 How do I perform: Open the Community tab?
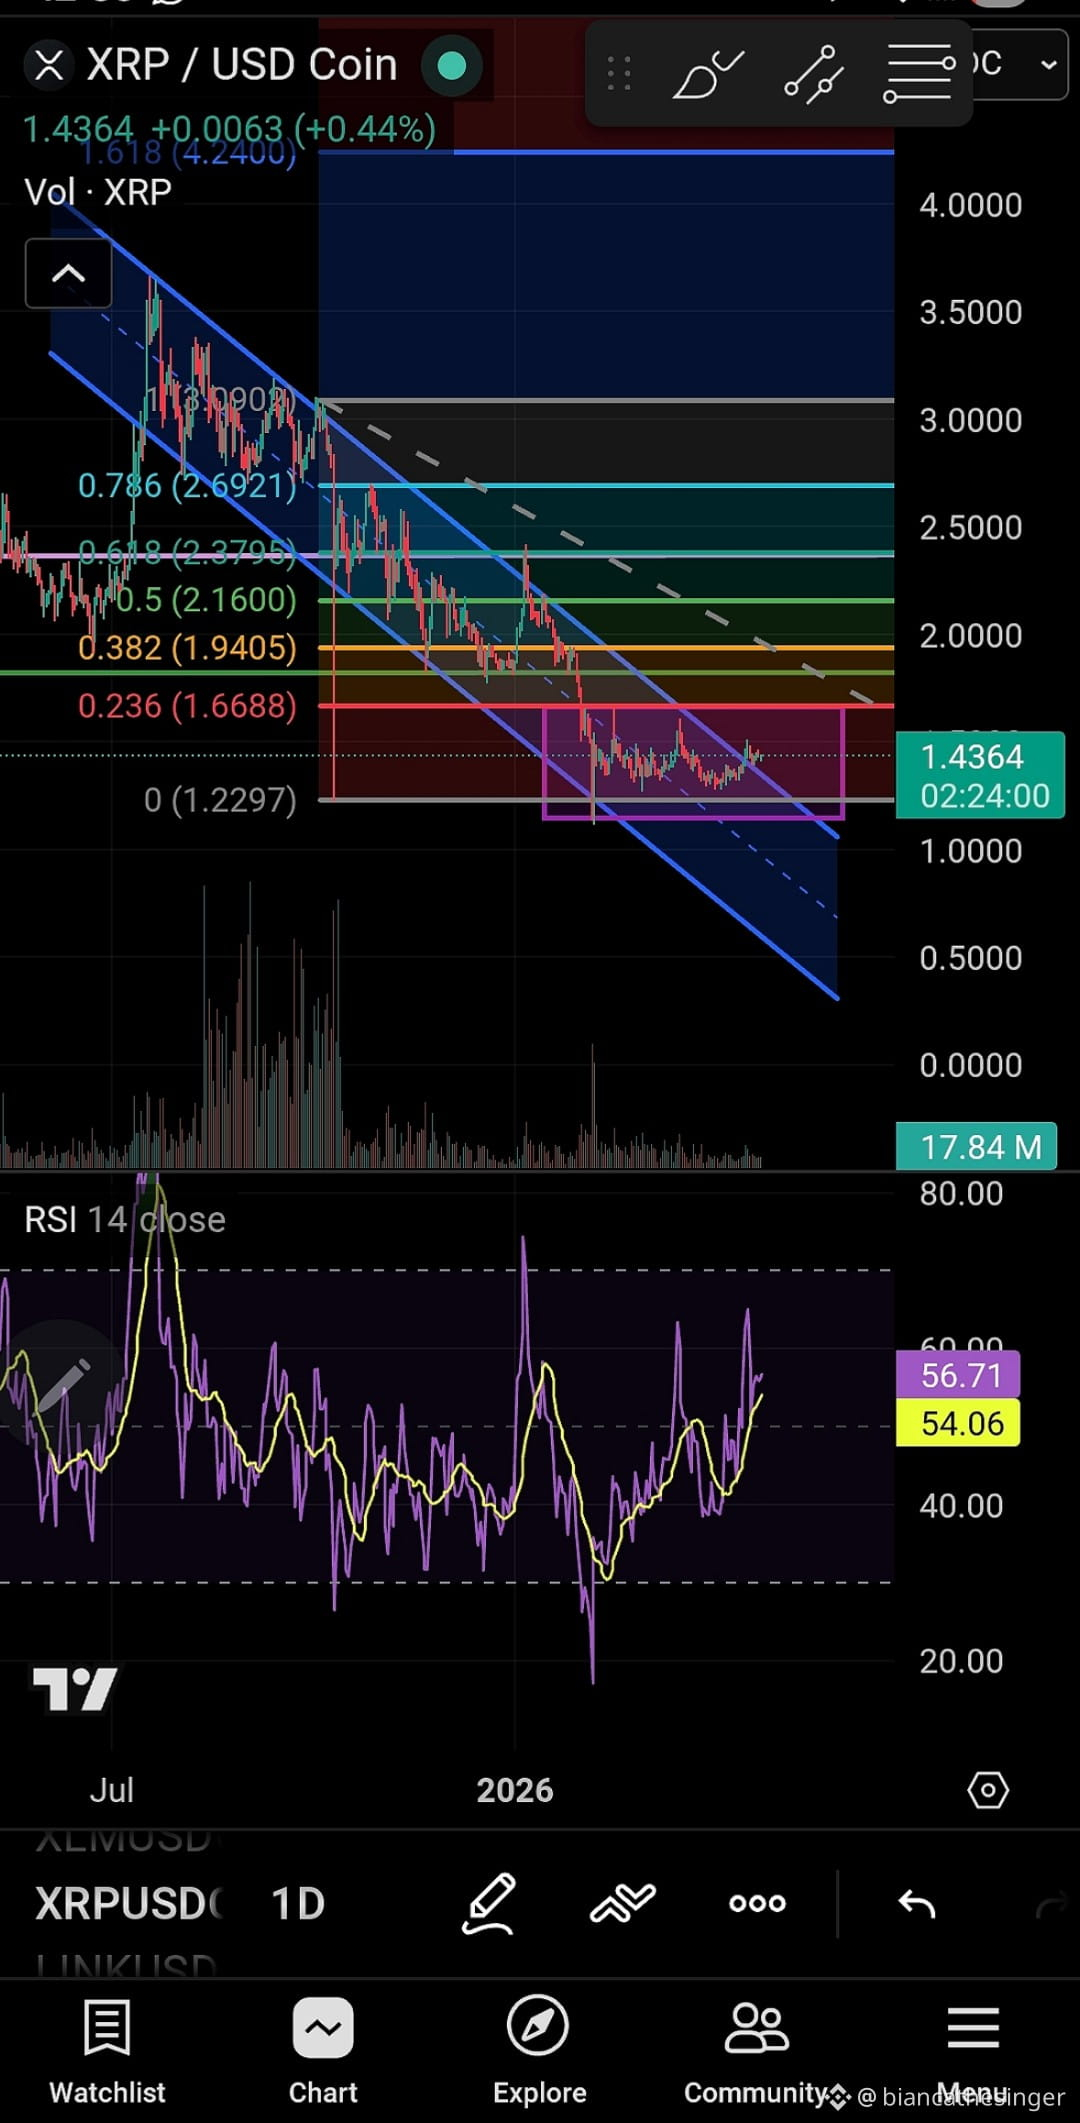[756, 2052]
